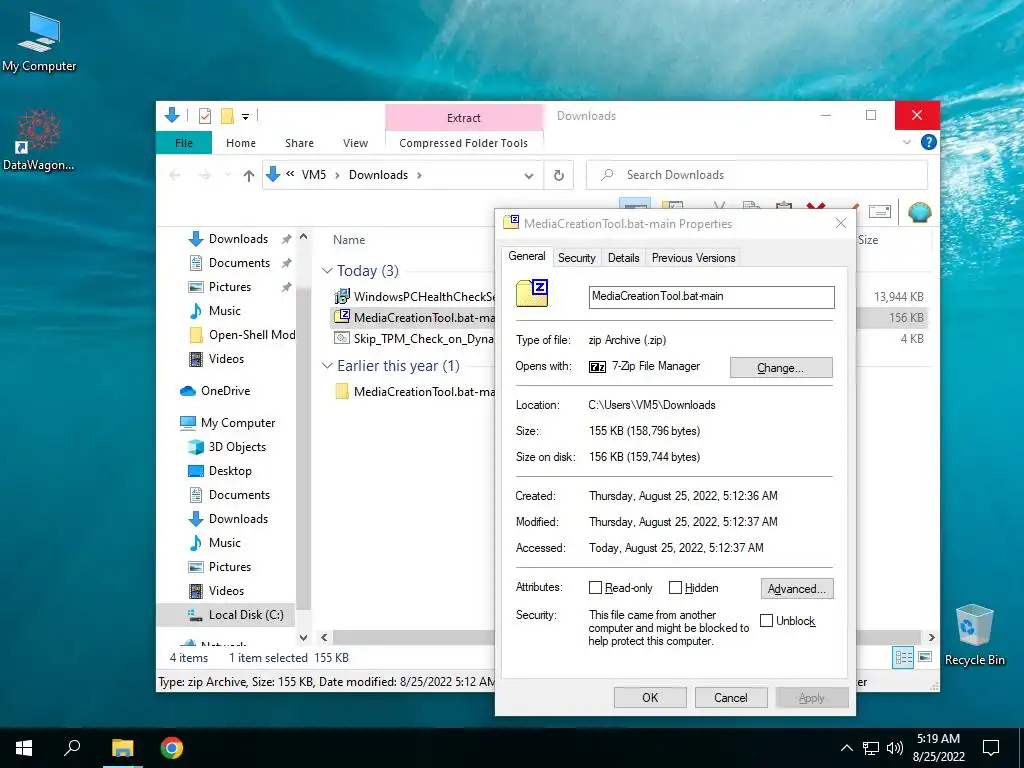Select the MediaCreationTool.bat-main folder under Earlier this year

[415, 392]
